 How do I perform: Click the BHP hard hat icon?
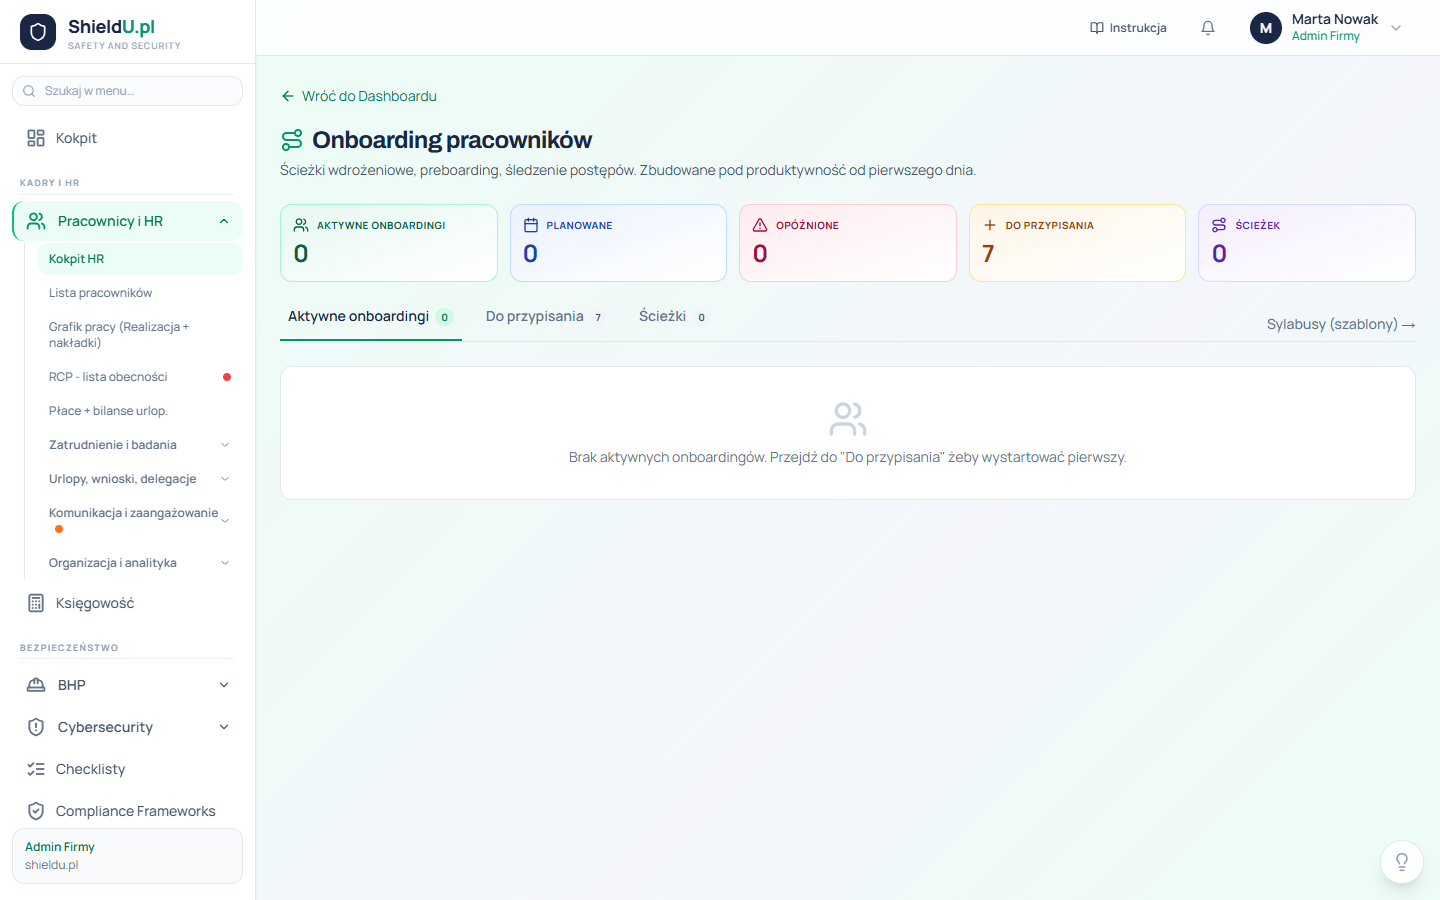[x=36, y=685]
